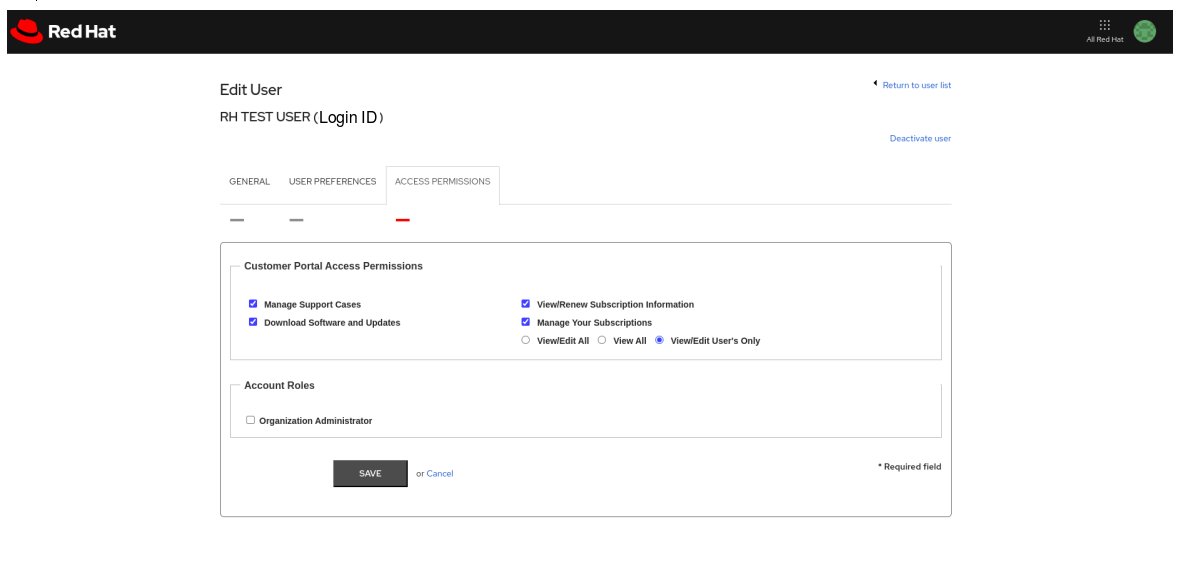Screen dimensions: 1181x574
Task: Select the View/Edit All radio option
Action: 526,340
